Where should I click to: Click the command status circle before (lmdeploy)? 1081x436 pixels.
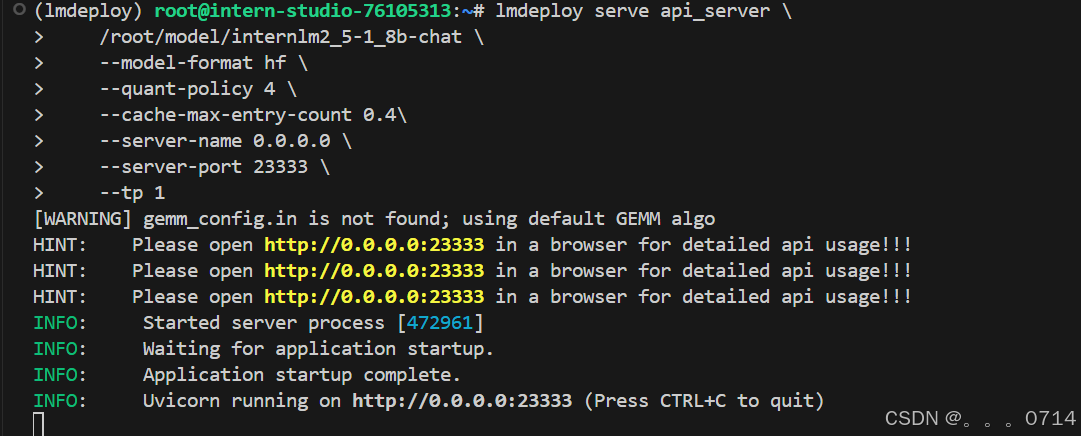click(20, 10)
